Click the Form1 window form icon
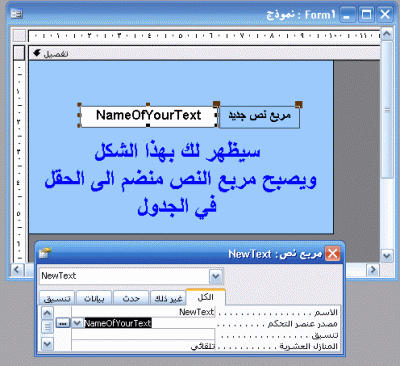This screenshot has width=400, height=366. tap(16, 14)
